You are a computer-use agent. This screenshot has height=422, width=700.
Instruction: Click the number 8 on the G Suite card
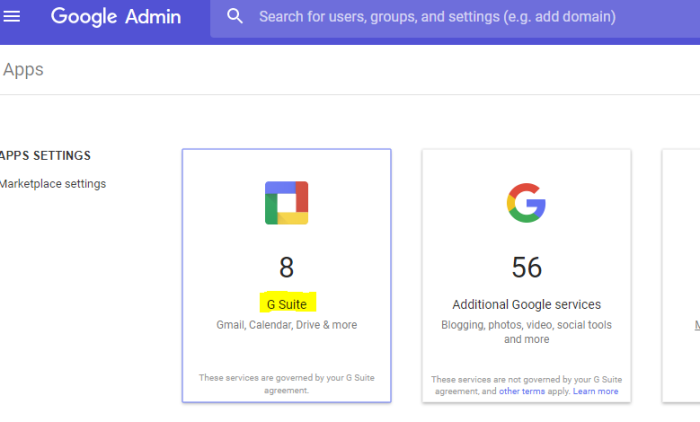[x=287, y=267]
